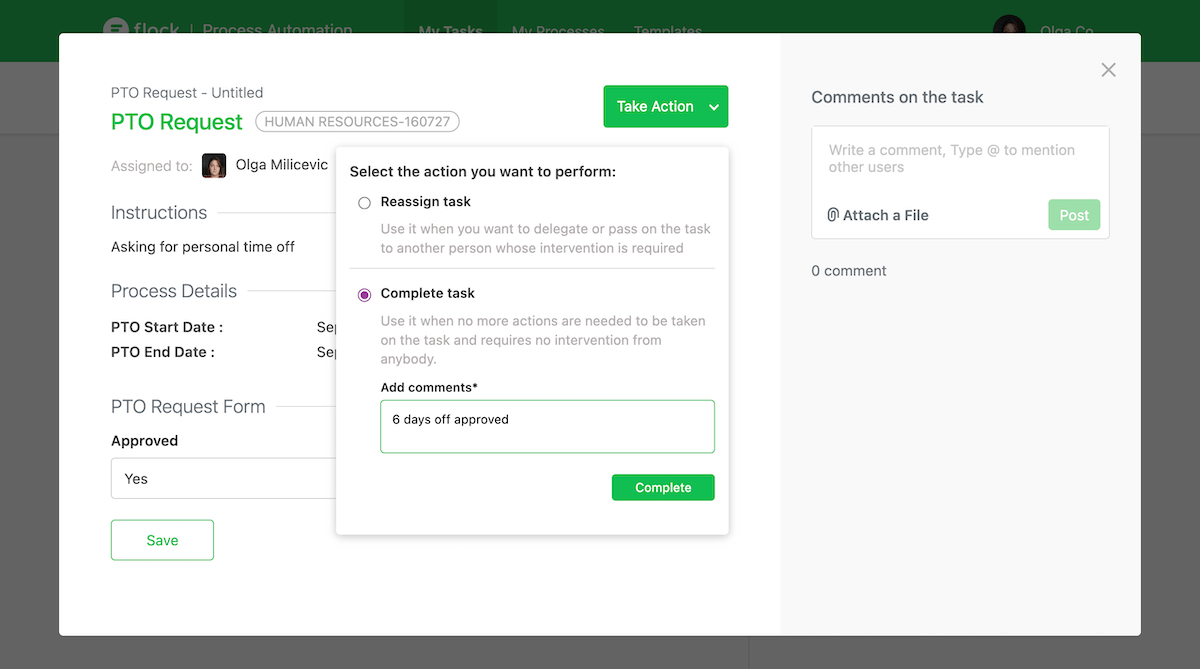The height and width of the screenshot is (669, 1200).
Task: Click the paperclip Attach a File icon
Action: point(833,215)
